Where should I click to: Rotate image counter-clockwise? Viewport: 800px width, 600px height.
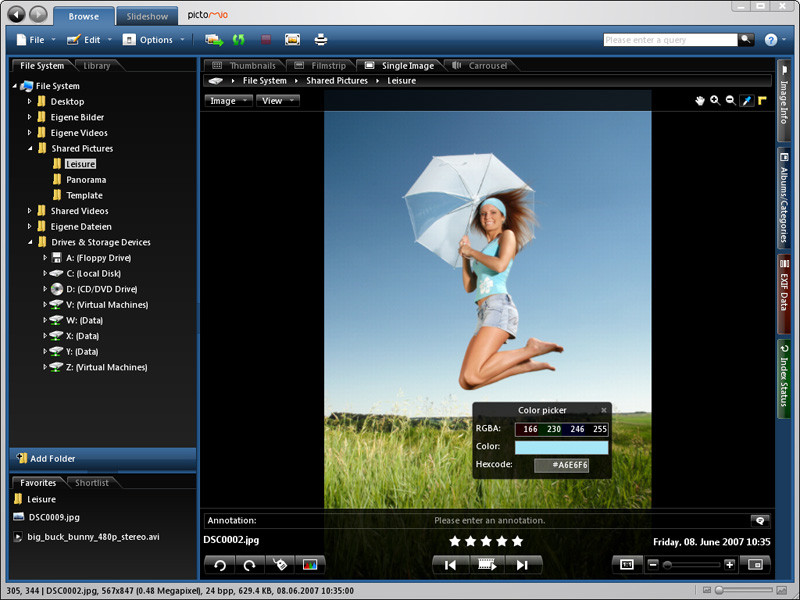tap(219, 565)
